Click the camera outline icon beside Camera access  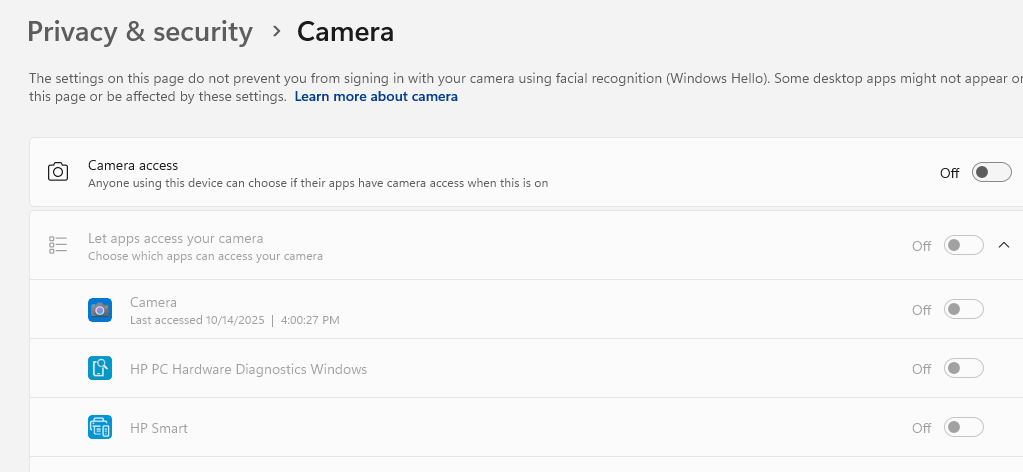[58, 172]
